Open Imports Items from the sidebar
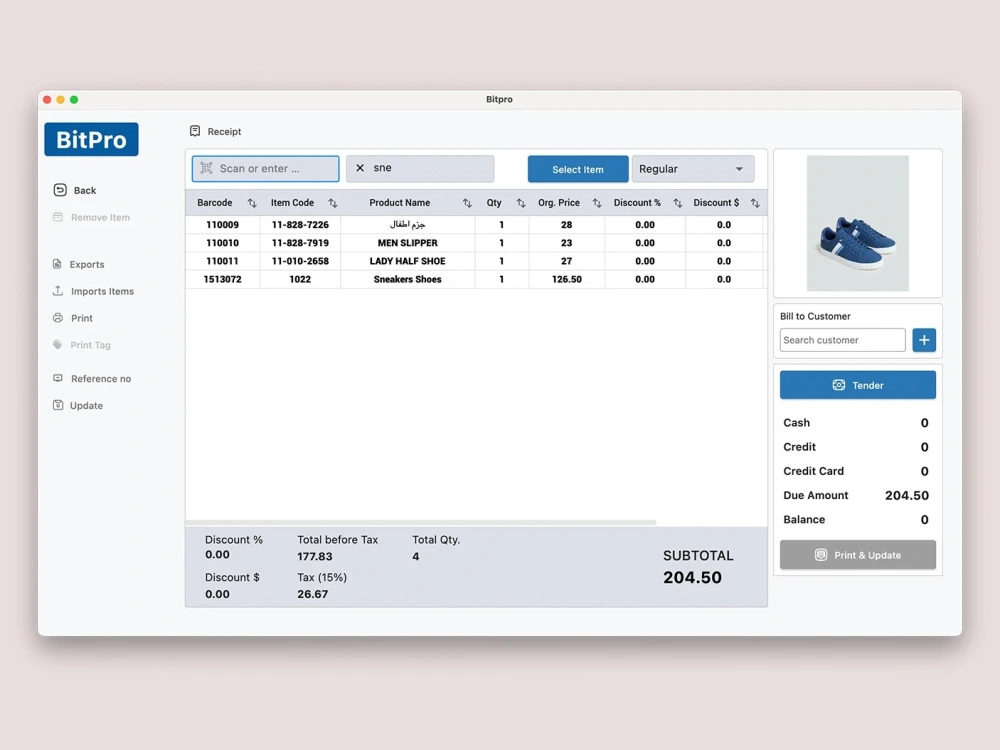1000x750 pixels. [x=60, y=291]
